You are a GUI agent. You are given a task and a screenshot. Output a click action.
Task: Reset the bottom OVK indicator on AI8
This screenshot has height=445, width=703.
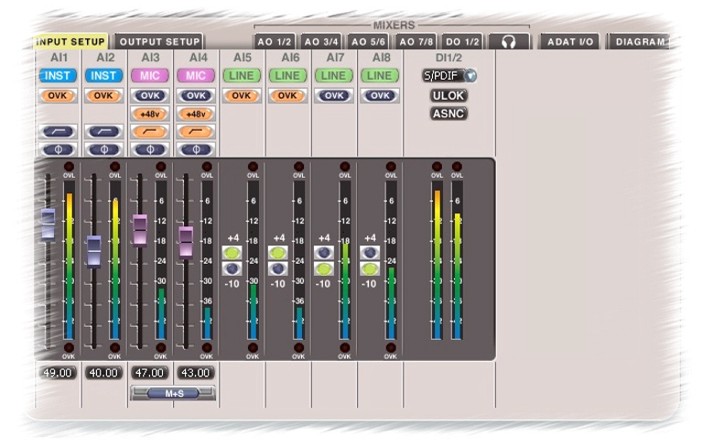(391, 348)
